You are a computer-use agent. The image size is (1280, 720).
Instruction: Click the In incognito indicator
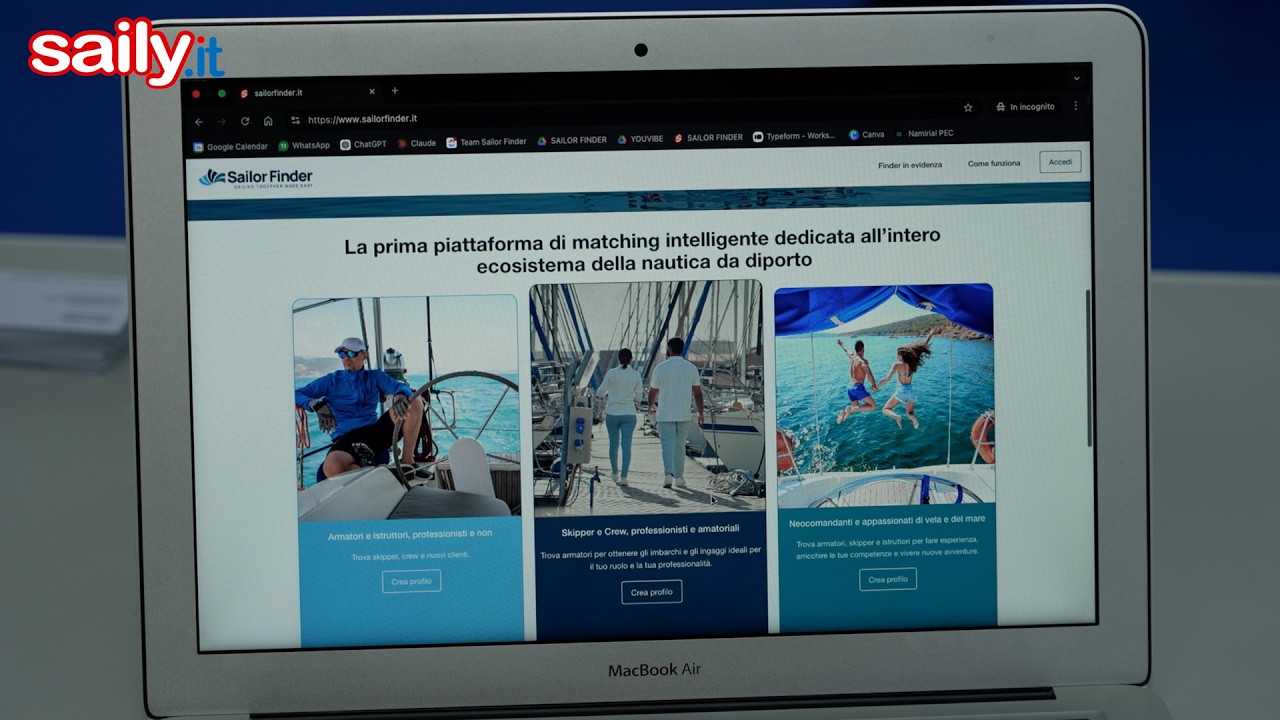coord(1024,107)
